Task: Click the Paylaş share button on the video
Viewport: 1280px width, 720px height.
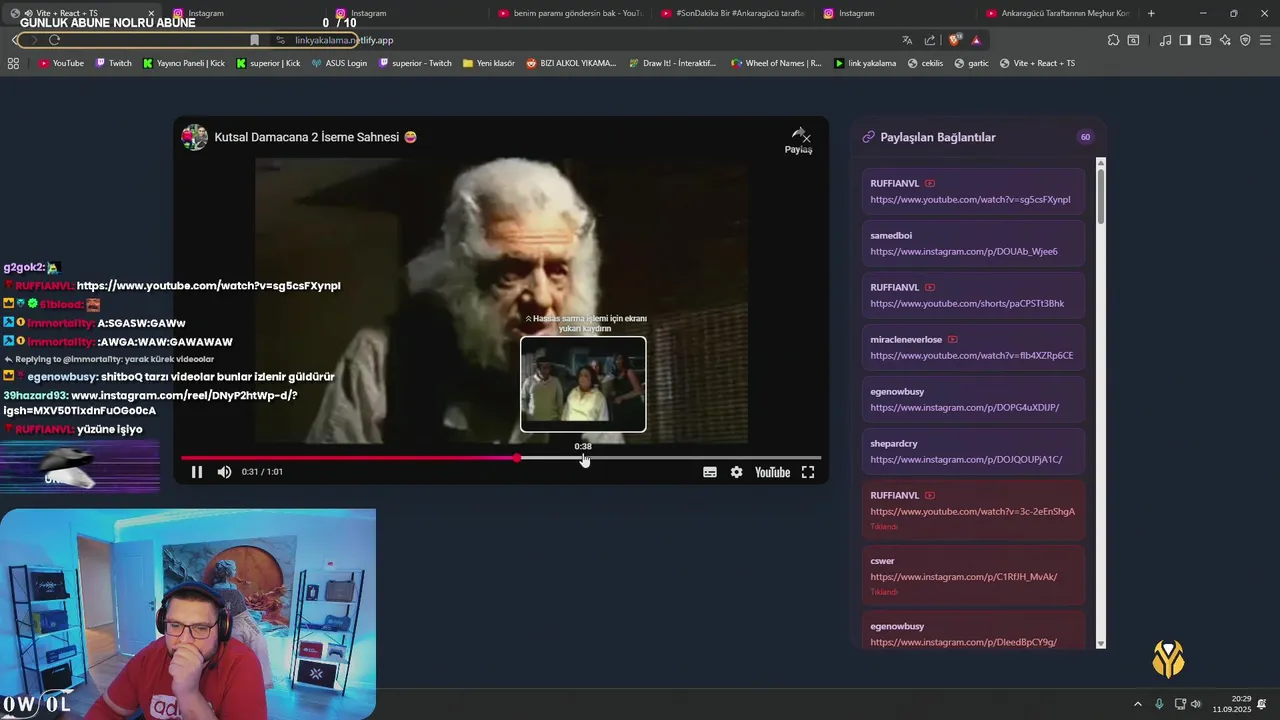Action: [798, 141]
